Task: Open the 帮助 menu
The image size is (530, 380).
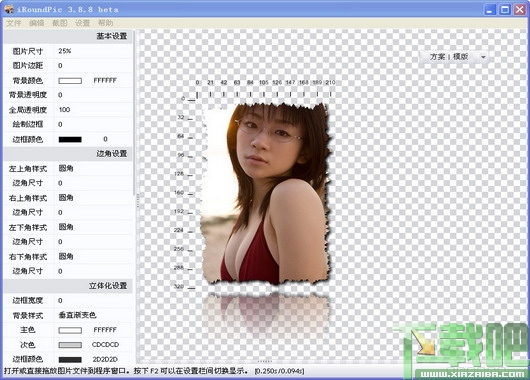Action: point(105,23)
